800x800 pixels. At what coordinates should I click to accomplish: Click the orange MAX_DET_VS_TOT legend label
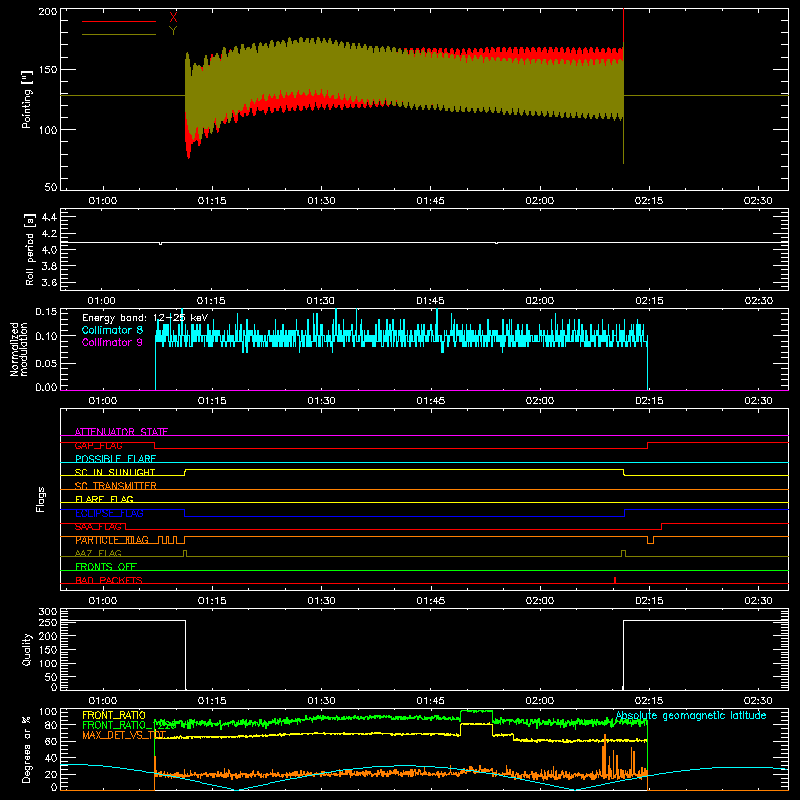124,735
